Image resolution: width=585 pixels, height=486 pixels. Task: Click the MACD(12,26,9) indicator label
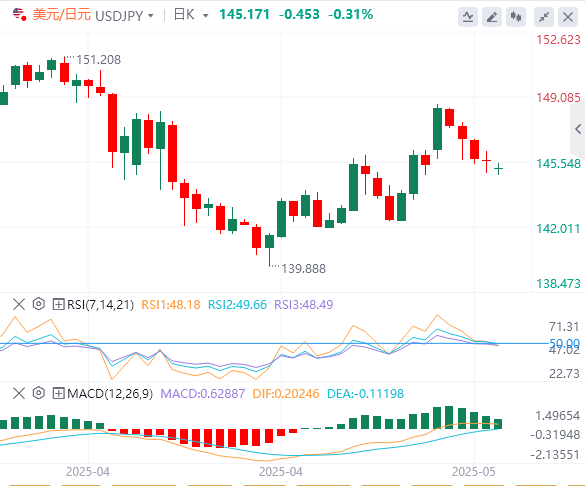tap(110, 393)
